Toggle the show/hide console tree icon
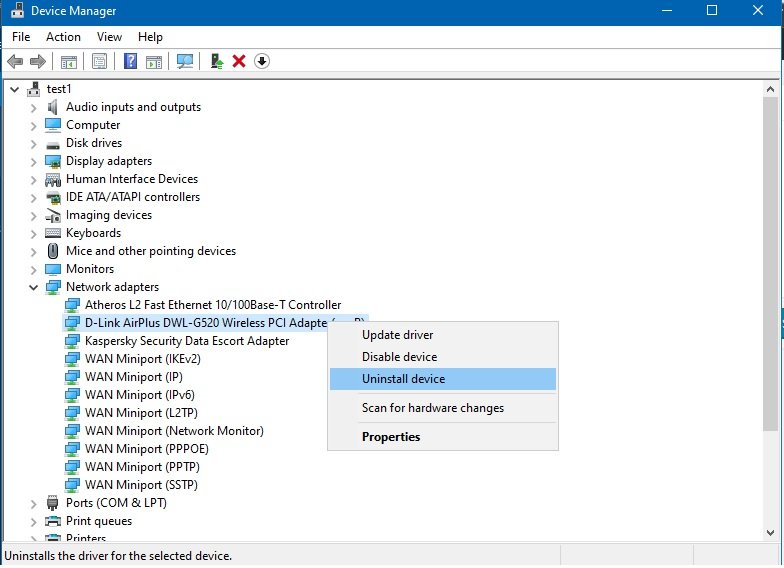Viewport: 784px width, 568px height. (68, 62)
